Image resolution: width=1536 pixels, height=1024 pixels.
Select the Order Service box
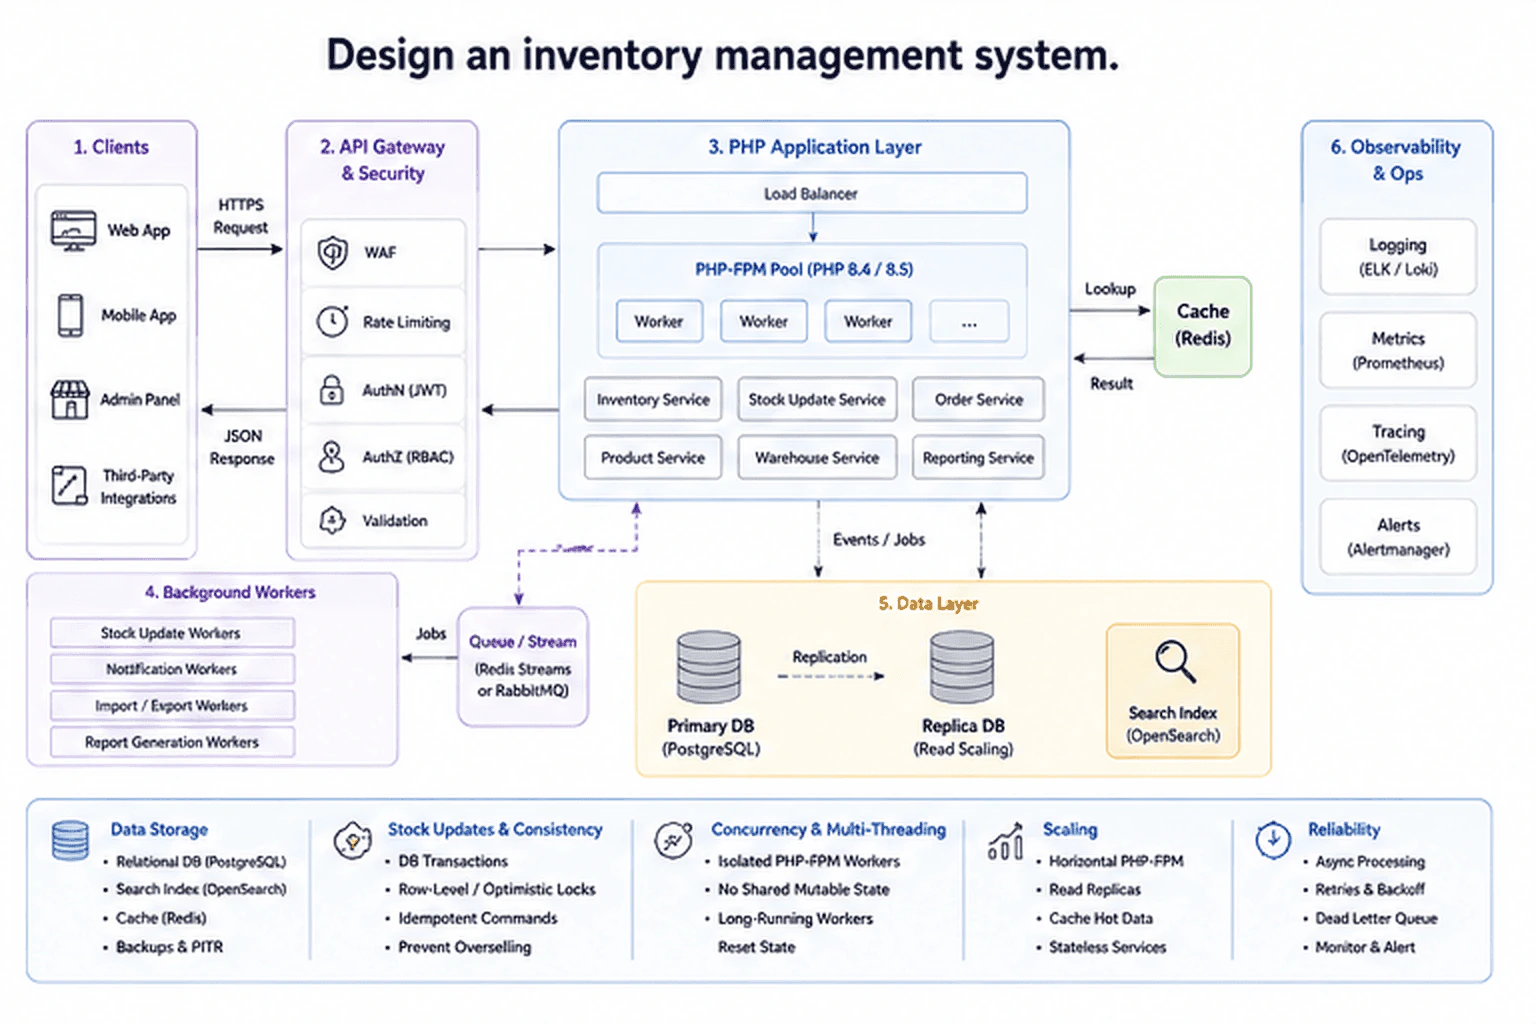click(x=978, y=399)
